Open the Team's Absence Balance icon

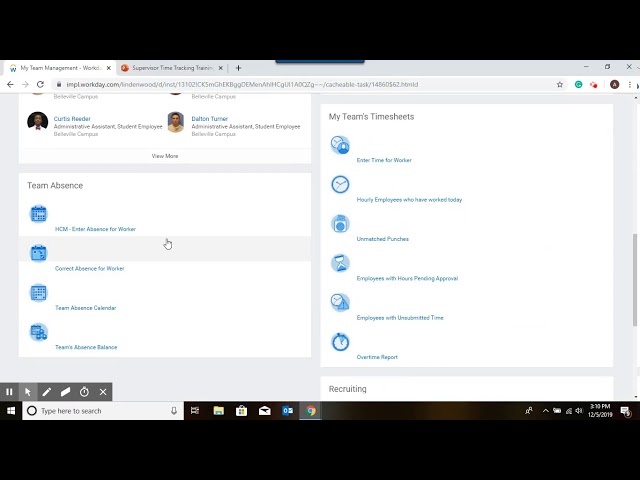pyautogui.click(x=39, y=332)
